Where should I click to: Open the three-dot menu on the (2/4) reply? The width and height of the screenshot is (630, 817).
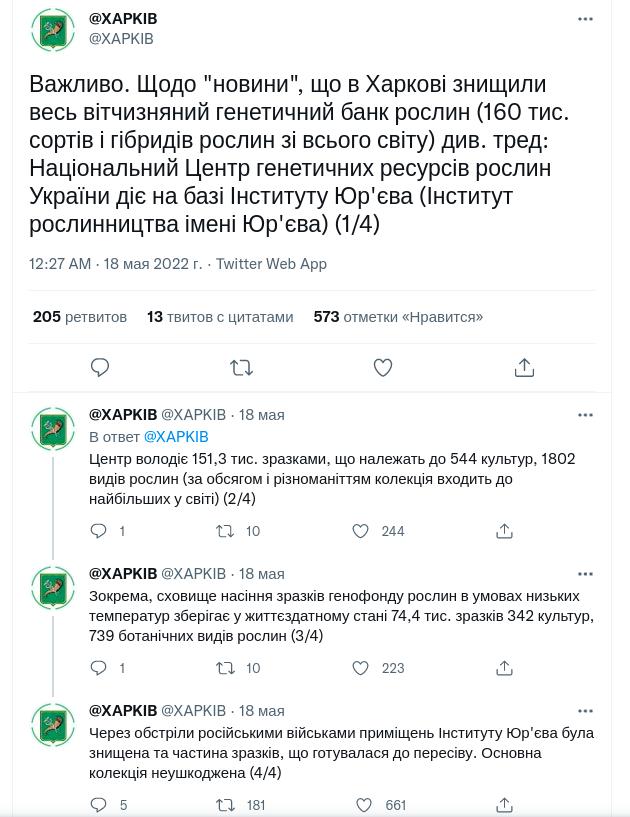point(586,415)
